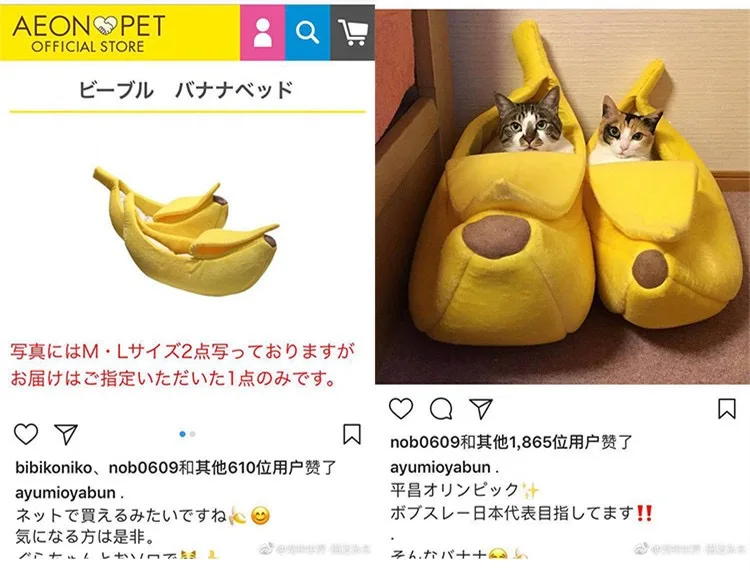Click the blue search magnifier icon
This screenshot has width=750, height=571.
pyautogui.click(x=308, y=33)
